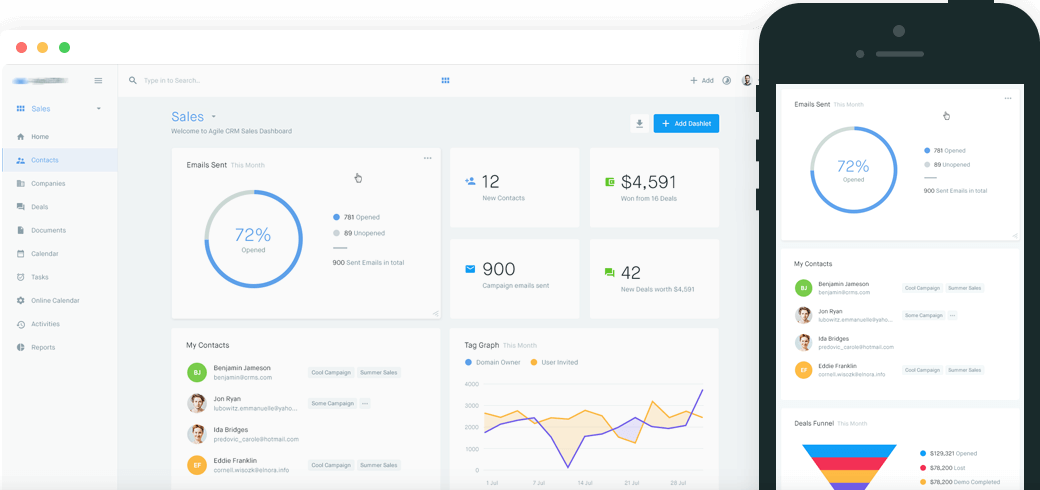1040x490 pixels.
Task: Open the apps grid icon in top bar
Action: 446,80
